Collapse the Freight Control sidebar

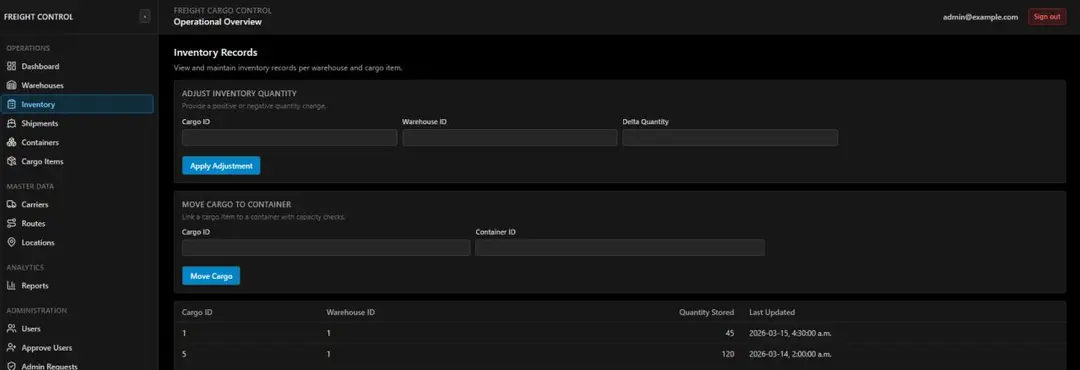(145, 17)
